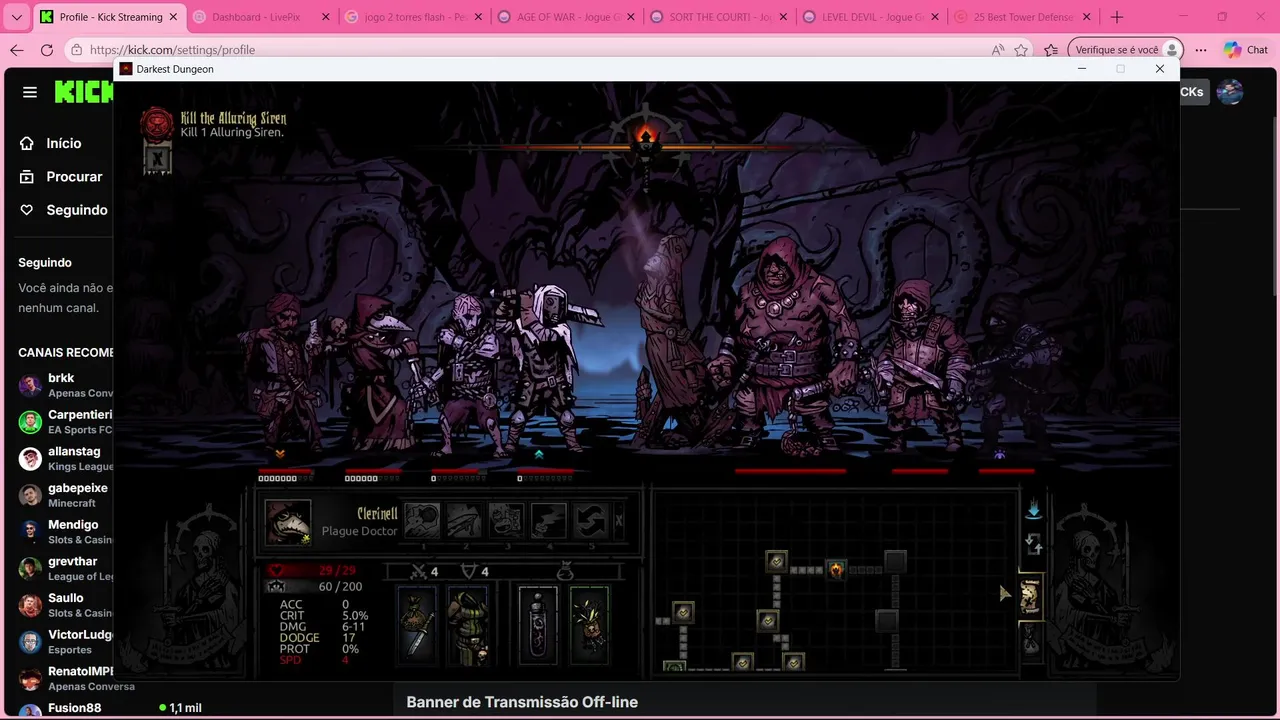Click Verifique se é você profile button
This screenshot has height=720, width=1280.
point(1126,50)
